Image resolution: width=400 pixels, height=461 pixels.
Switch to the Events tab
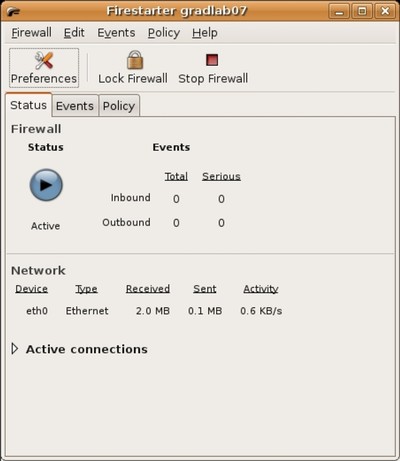pos(75,106)
